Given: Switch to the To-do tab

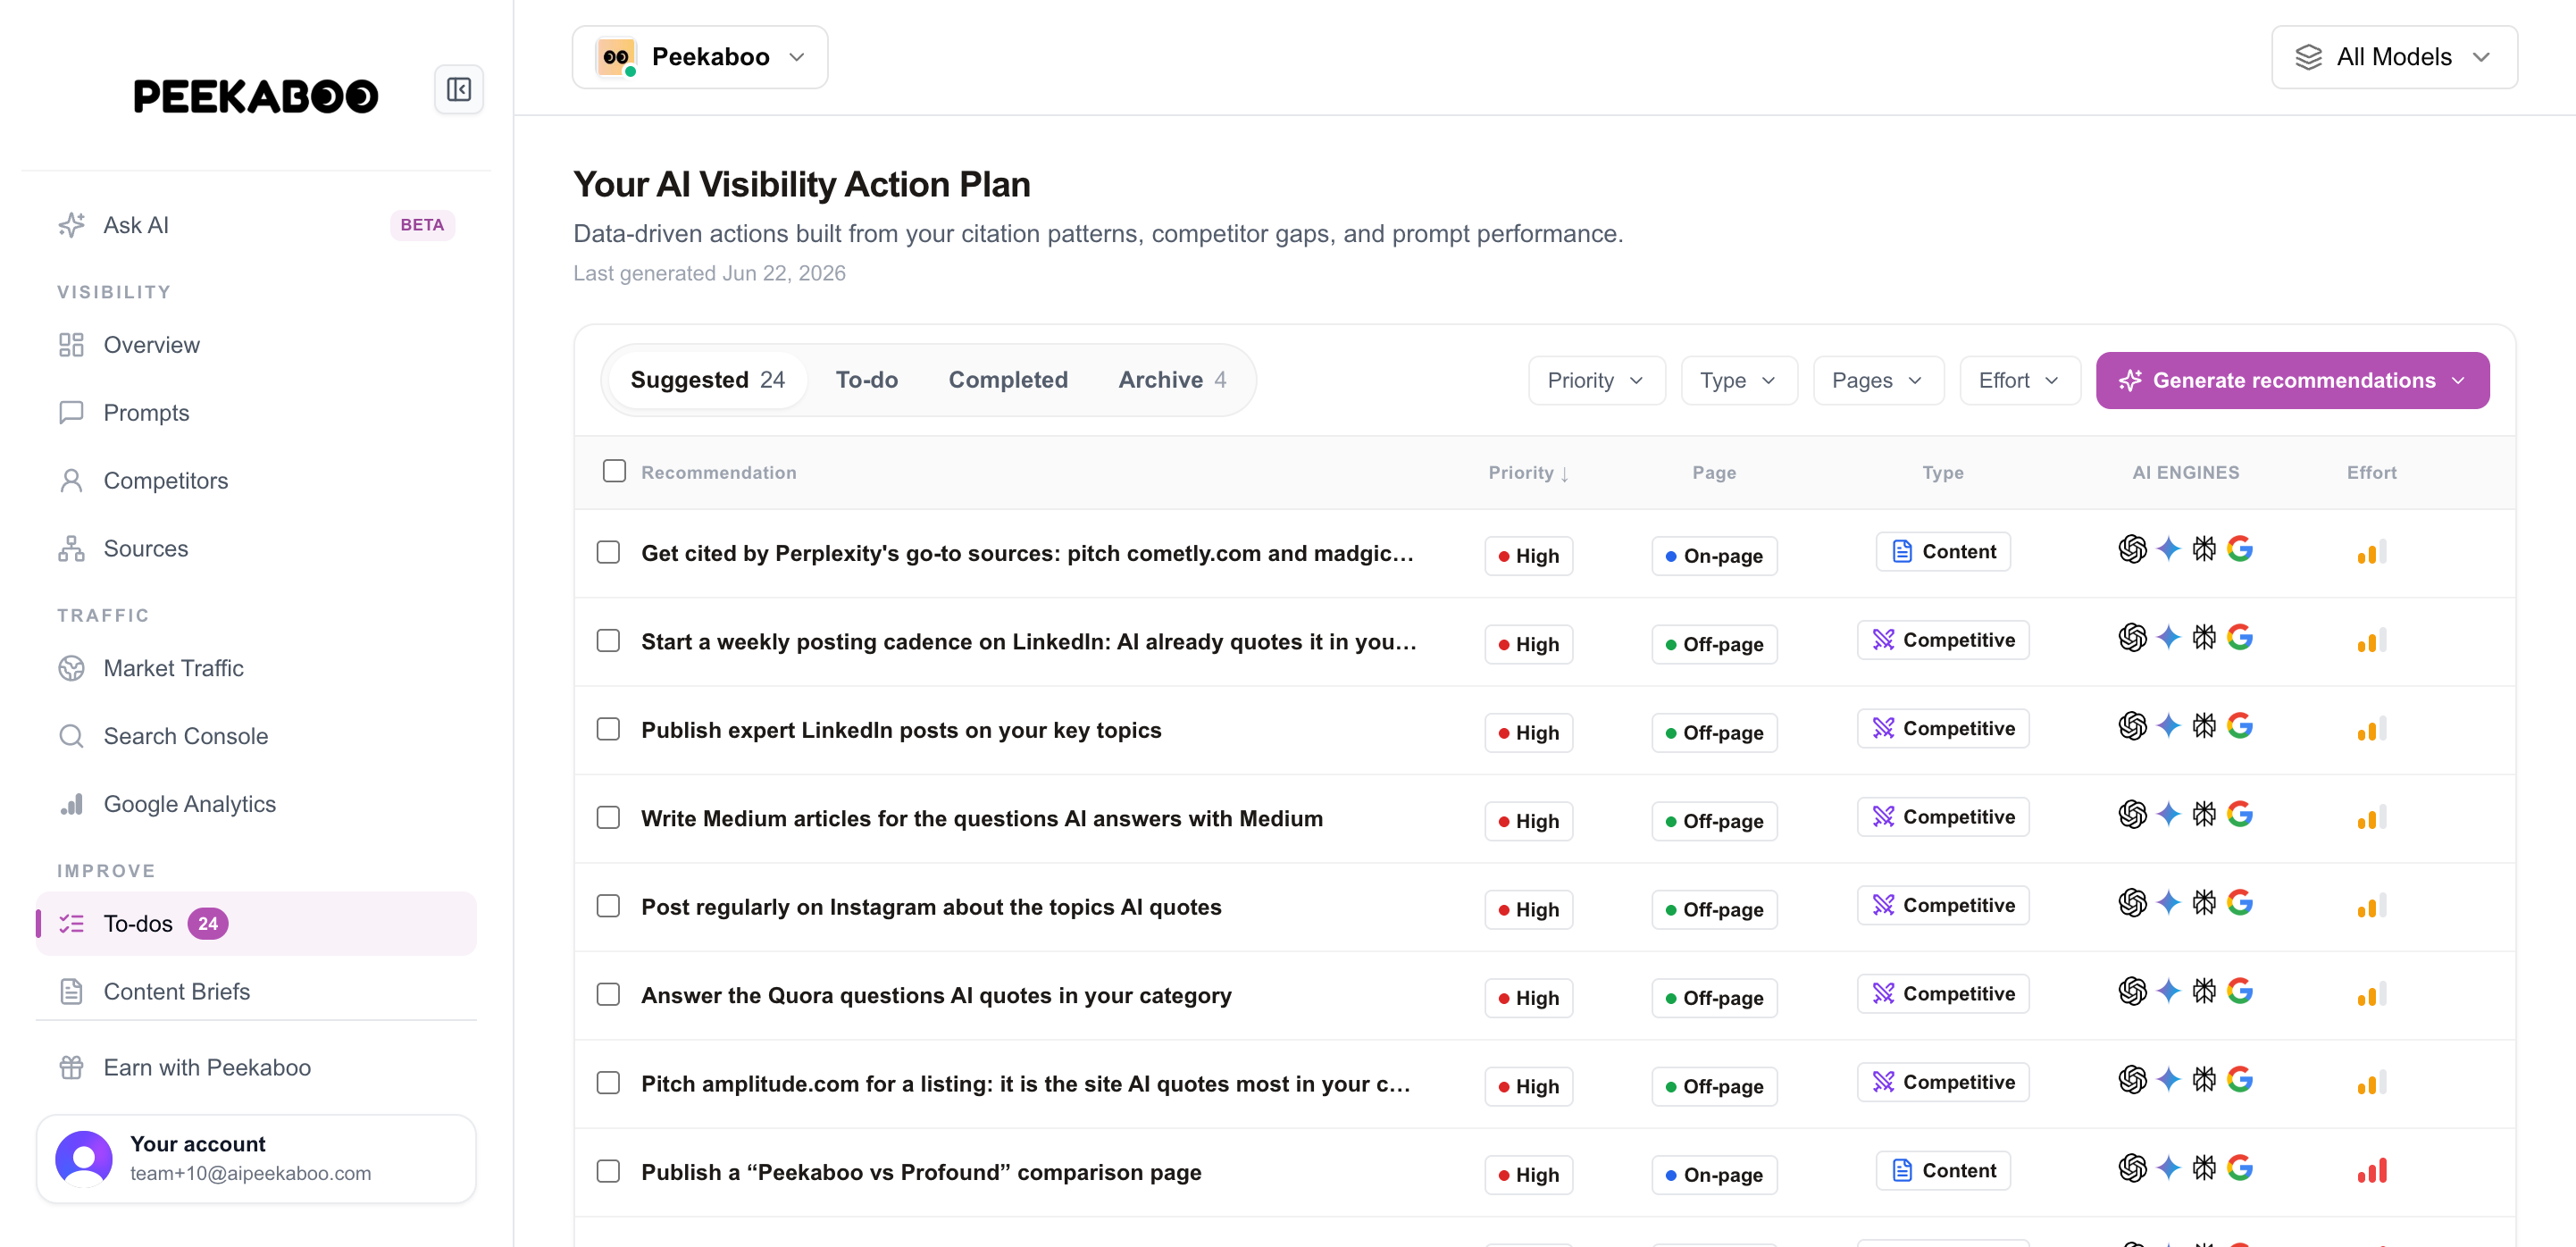Looking at the screenshot, I should [x=867, y=380].
